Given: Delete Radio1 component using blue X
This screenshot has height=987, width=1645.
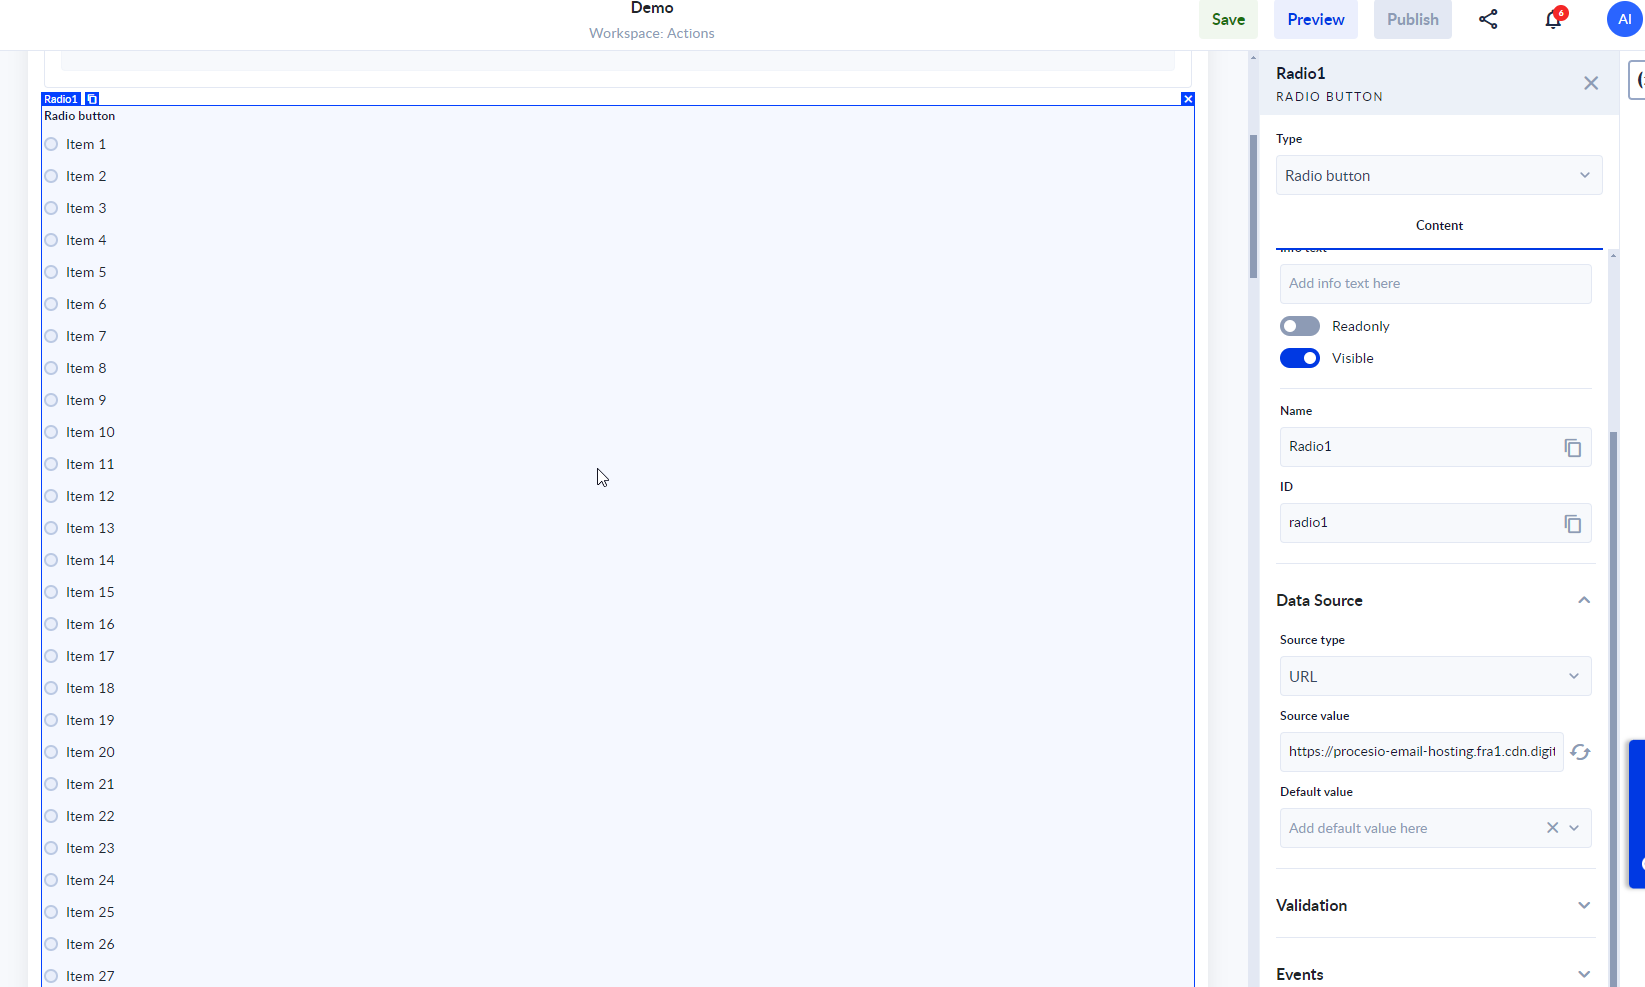Looking at the screenshot, I should click(x=1187, y=99).
